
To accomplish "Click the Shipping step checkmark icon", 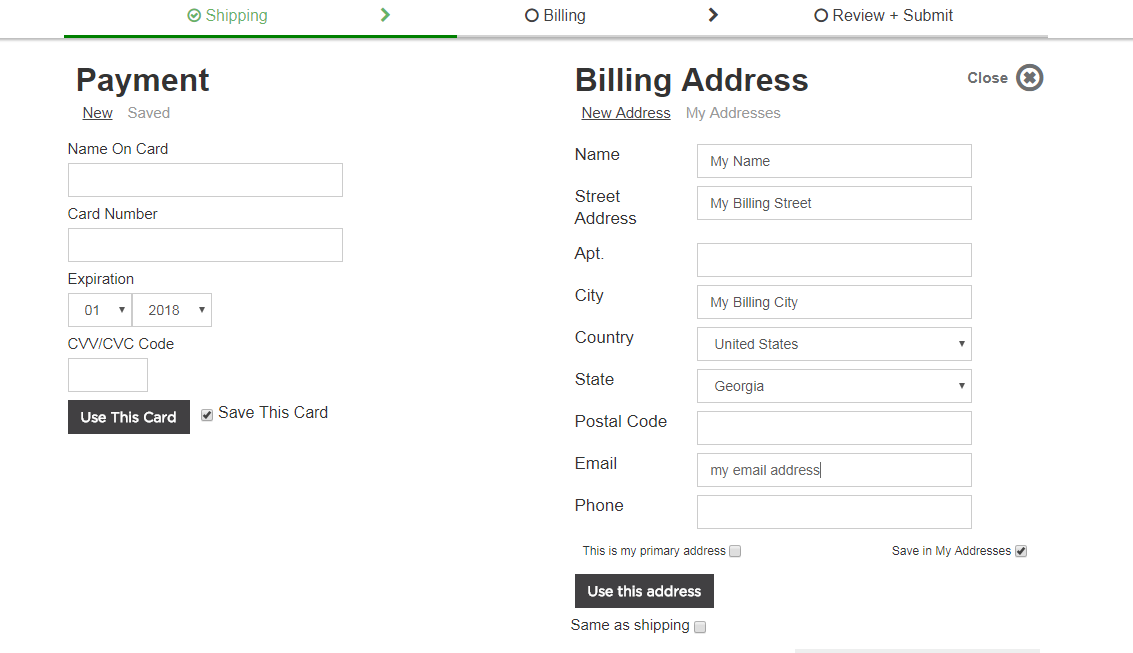I will (194, 16).
